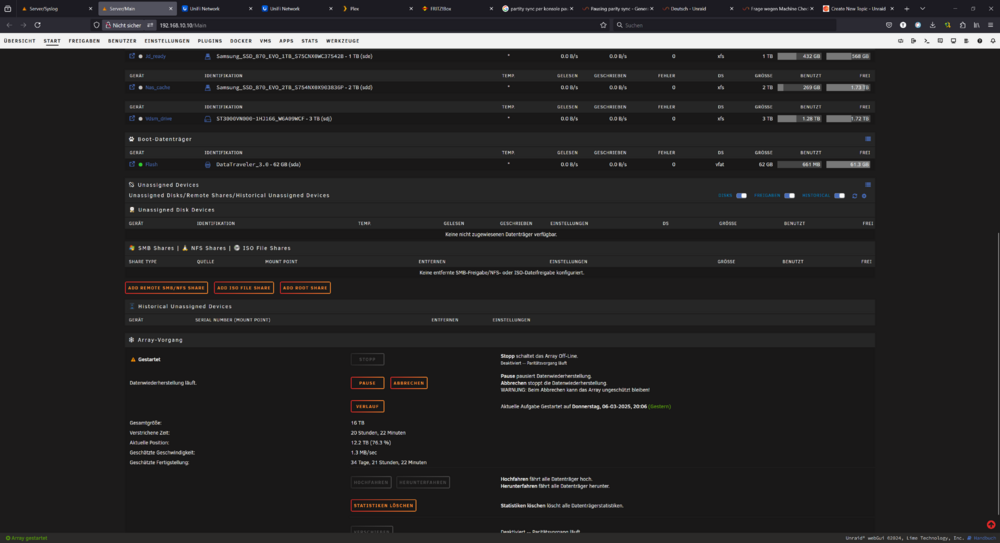This screenshot has width=1000, height=543.
Task: Toggle the Disks switch in Unassigned Devices
Action: click(x=741, y=196)
